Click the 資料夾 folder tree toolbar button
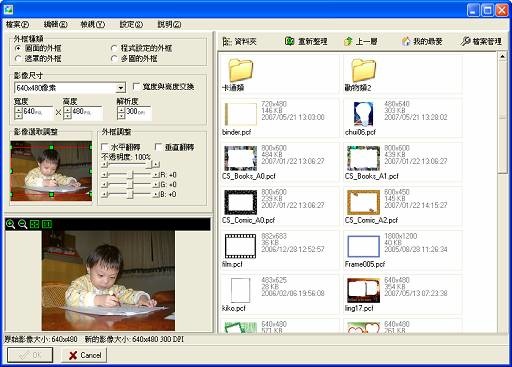The width and height of the screenshot is (512, 367). [239, 42]
